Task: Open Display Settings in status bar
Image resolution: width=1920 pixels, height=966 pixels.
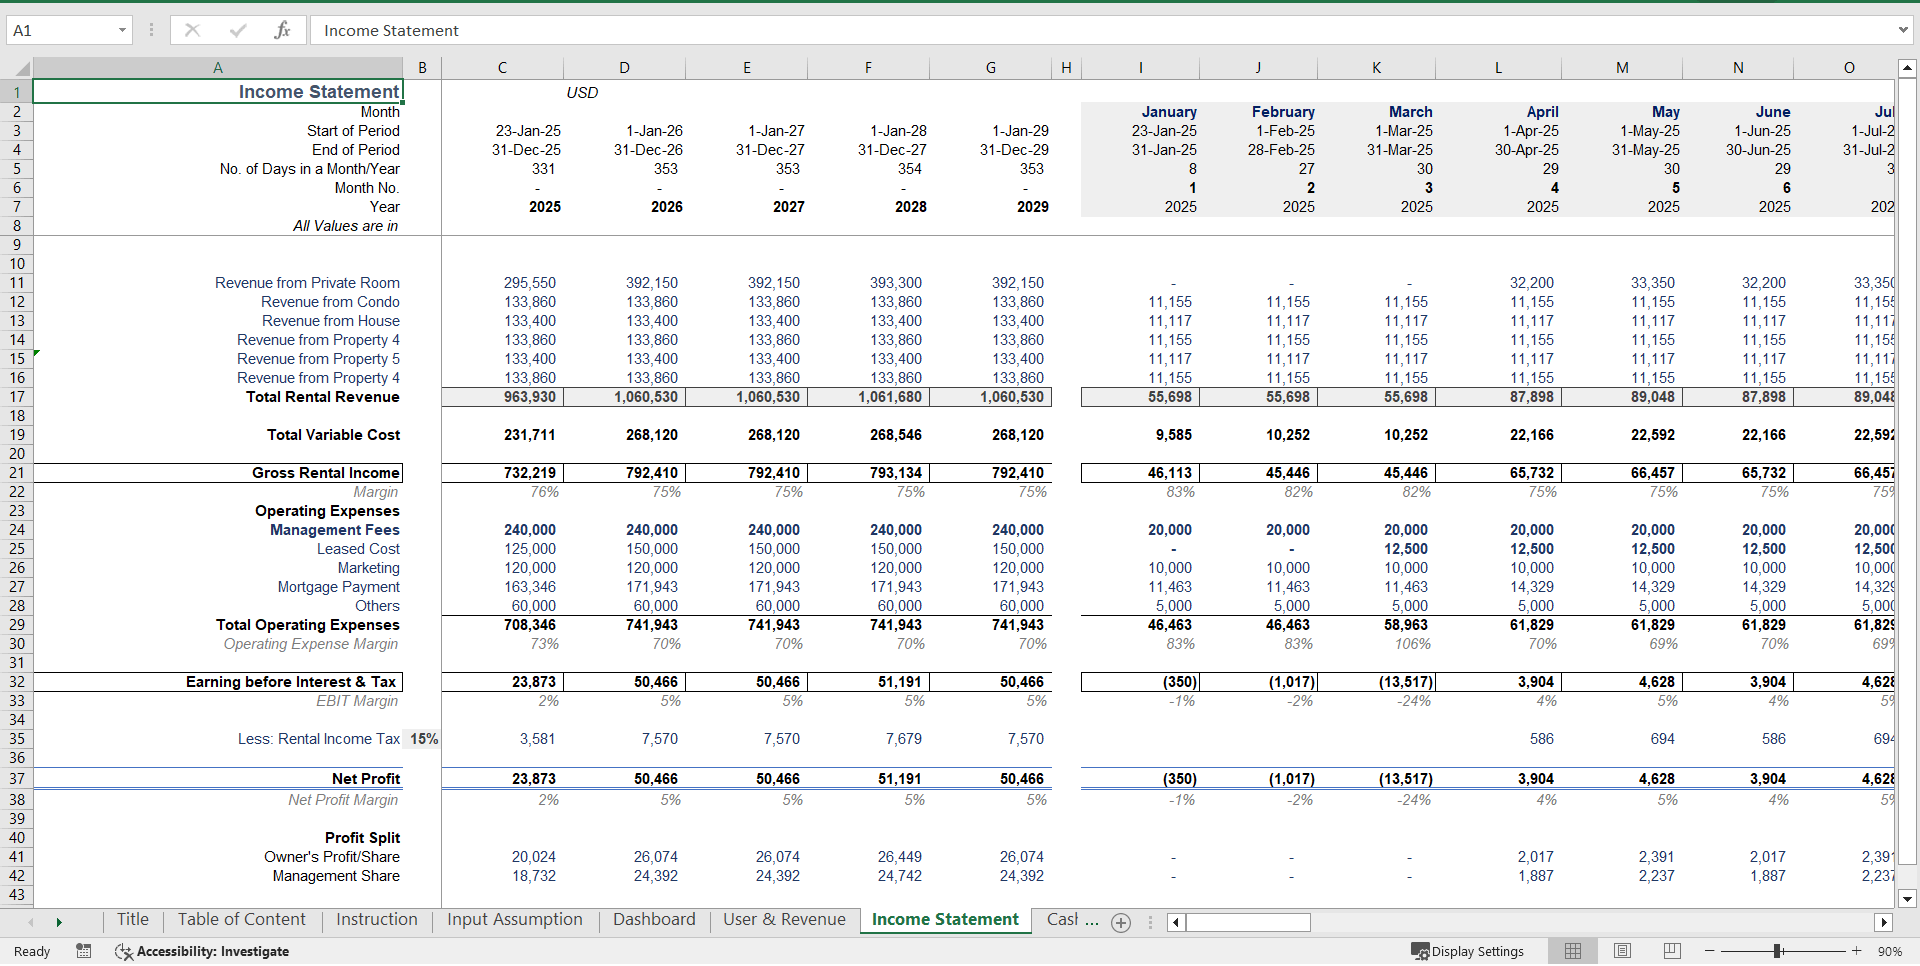Action: click(1467, 951)
